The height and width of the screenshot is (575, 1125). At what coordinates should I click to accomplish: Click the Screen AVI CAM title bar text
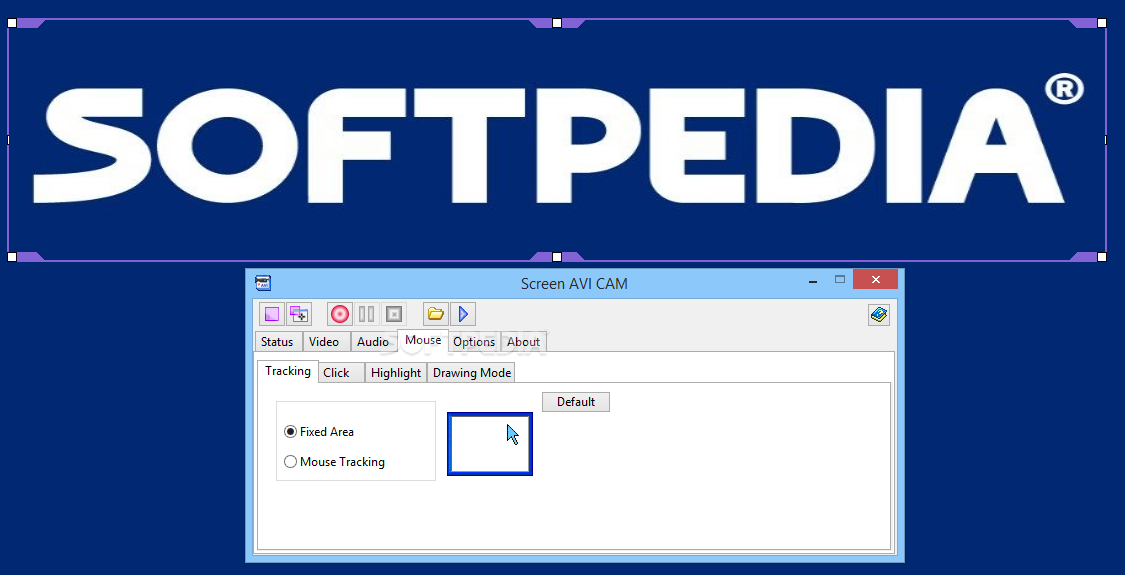click(574, 284)
